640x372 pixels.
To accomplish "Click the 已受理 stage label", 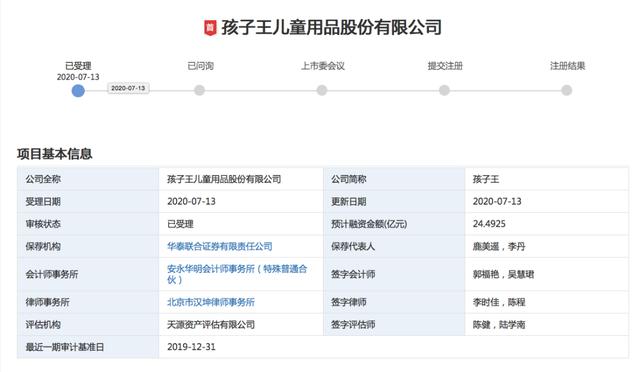I will pyautogui.click(x=78, y=66).
